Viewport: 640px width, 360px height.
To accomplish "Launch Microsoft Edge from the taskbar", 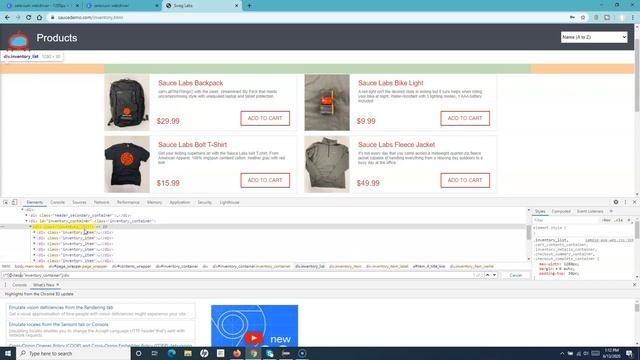I will [x=171, y=353].
